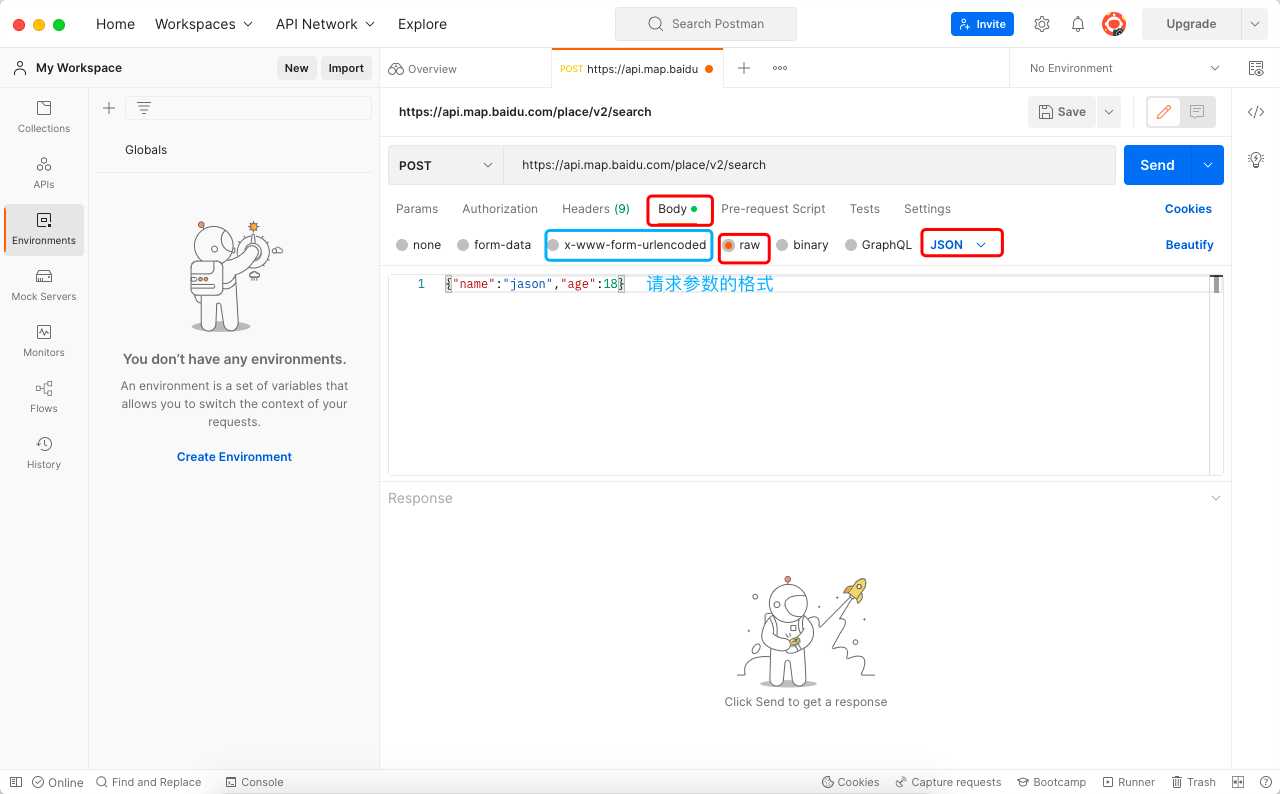
Task: Change the JSON body format dropdown
Action: pyautogui.click(x=959, y=245)
